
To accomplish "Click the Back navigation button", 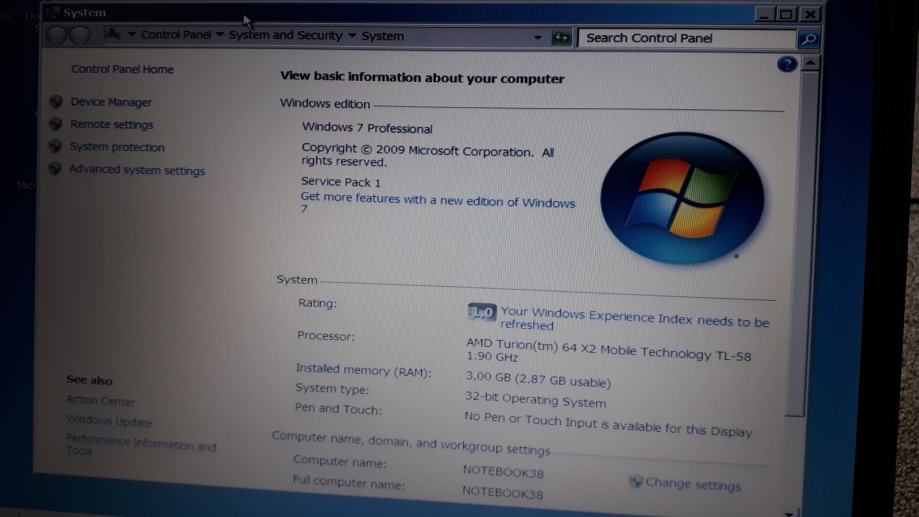I will click(x=57, y=35).
